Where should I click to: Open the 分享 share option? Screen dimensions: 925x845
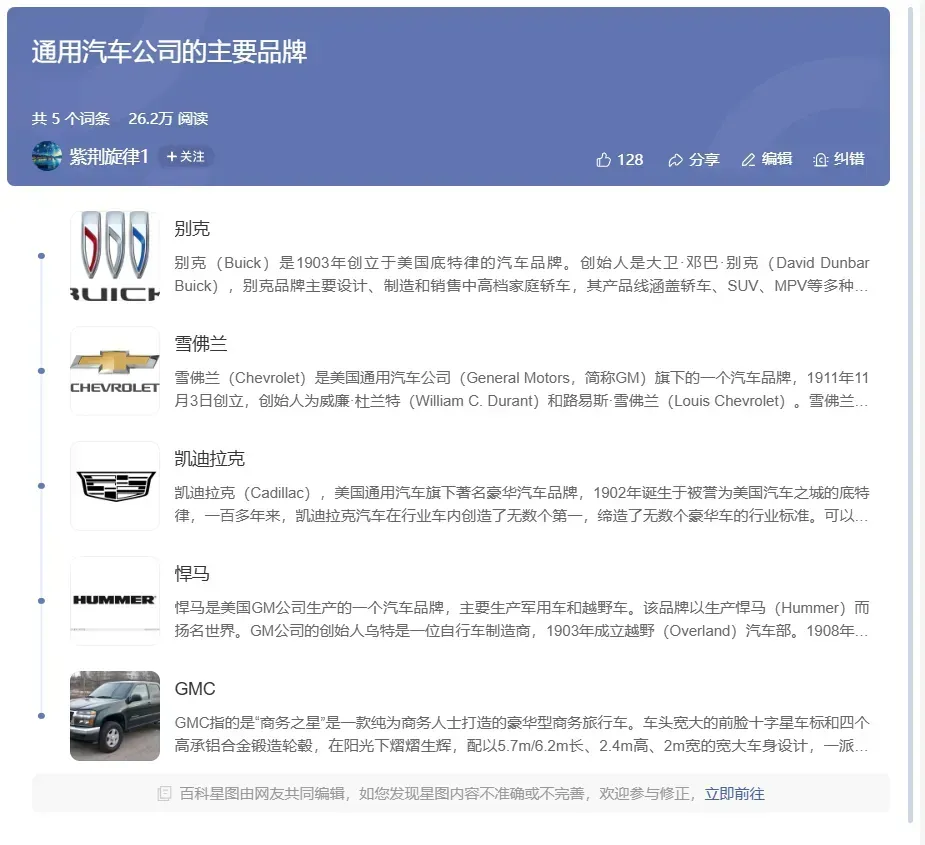pyautogui.click(x=693, y=158)
